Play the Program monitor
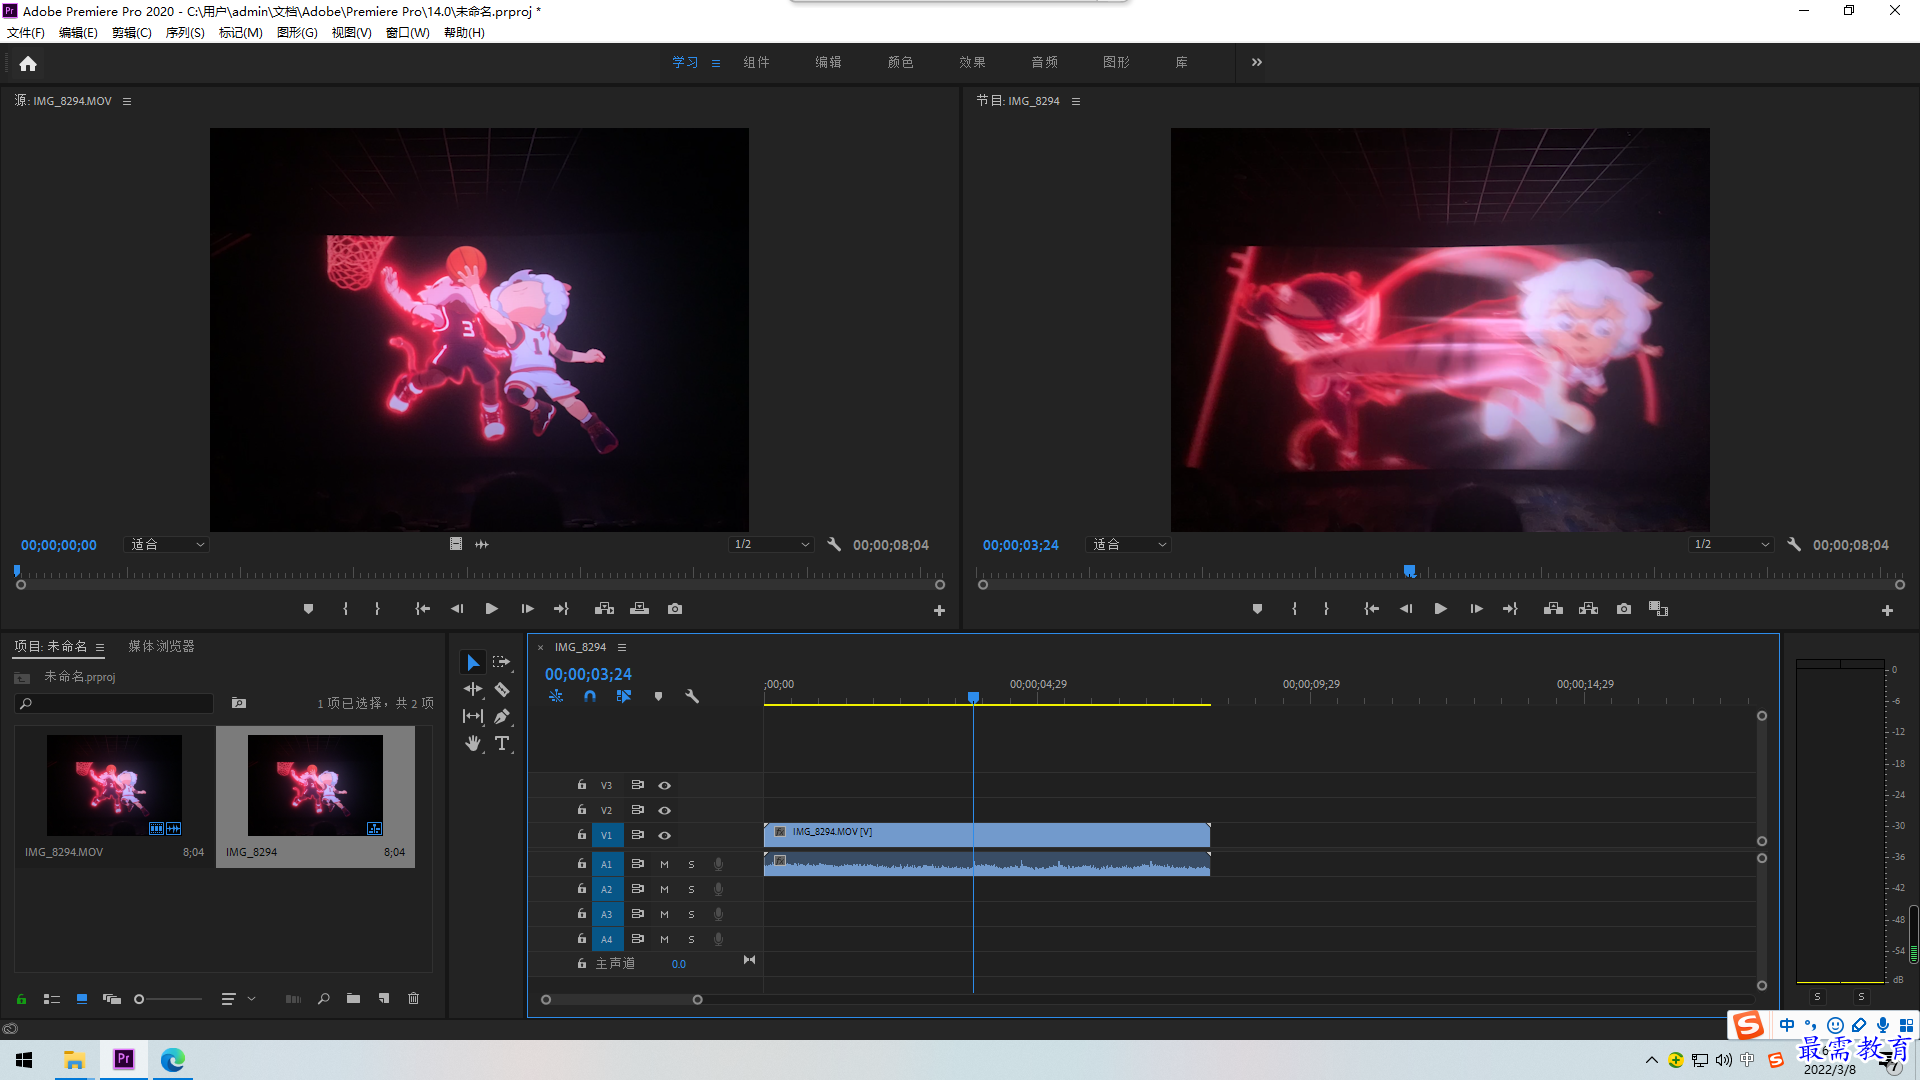Viewport: 1920px width, 1080px height. coord(1440,609)
